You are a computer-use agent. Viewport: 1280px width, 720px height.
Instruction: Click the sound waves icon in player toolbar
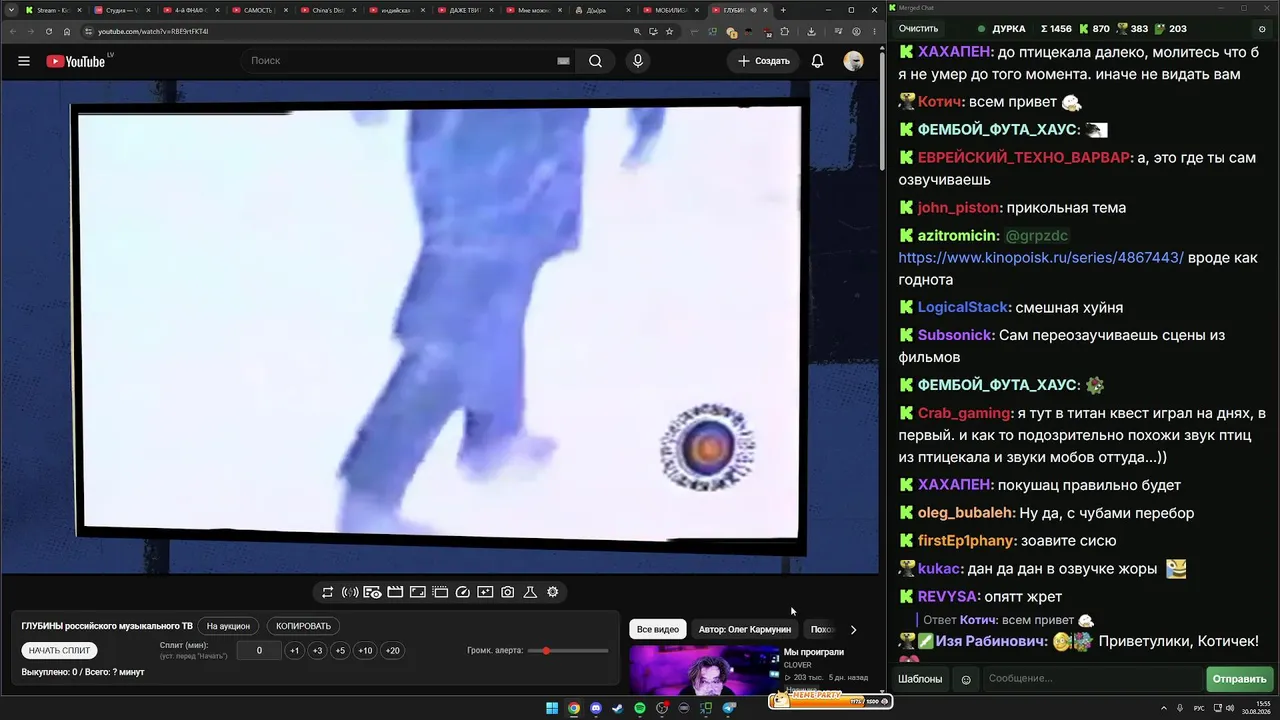point(350,592)
